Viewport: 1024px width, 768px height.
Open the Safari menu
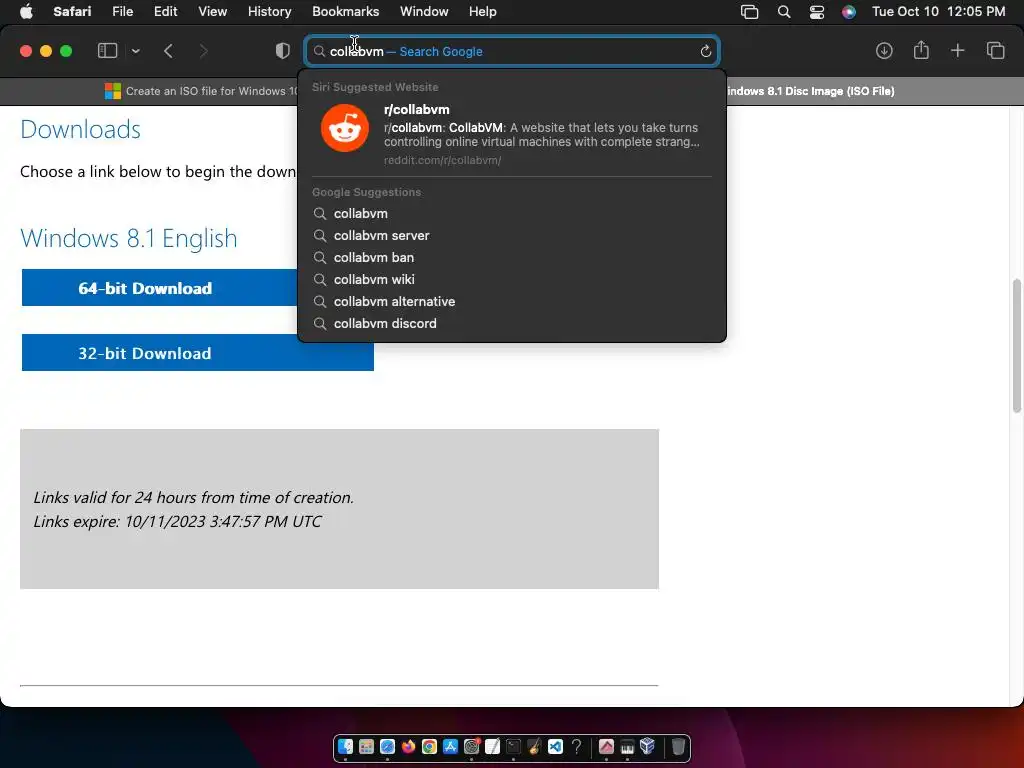pyautogui.click(x=72, y=12)
